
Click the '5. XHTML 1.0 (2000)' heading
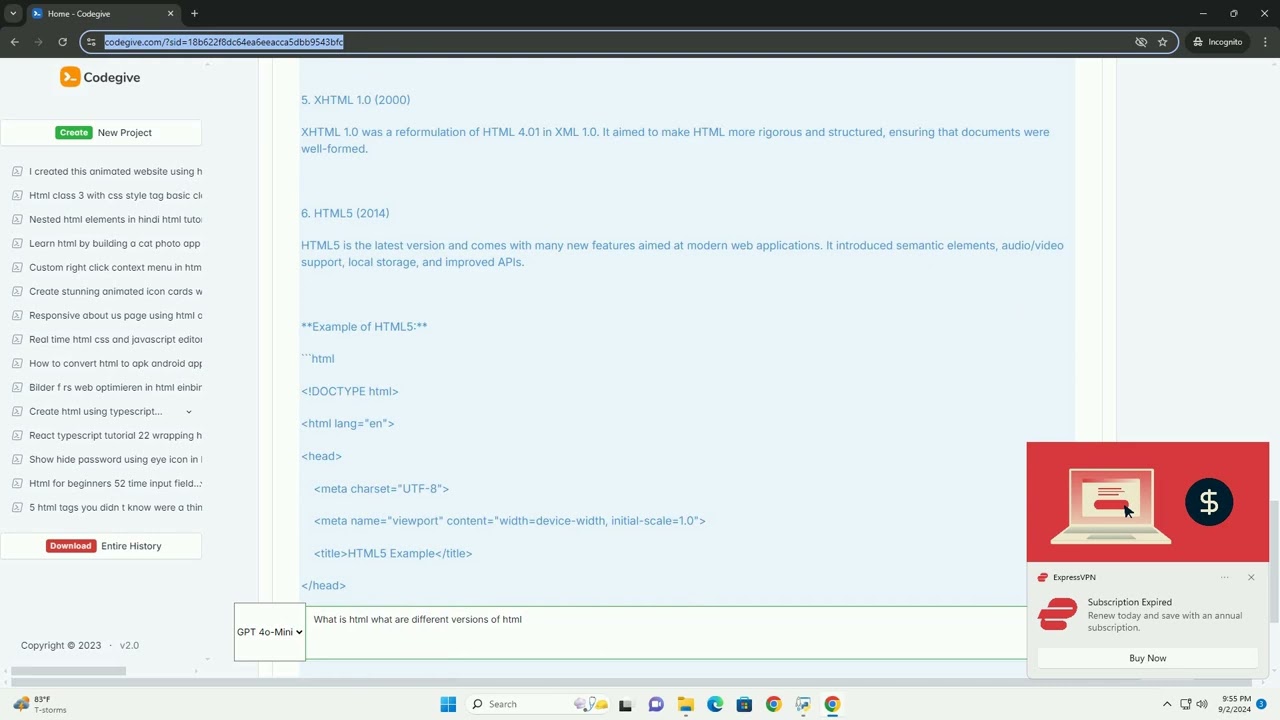coord(356,100)
